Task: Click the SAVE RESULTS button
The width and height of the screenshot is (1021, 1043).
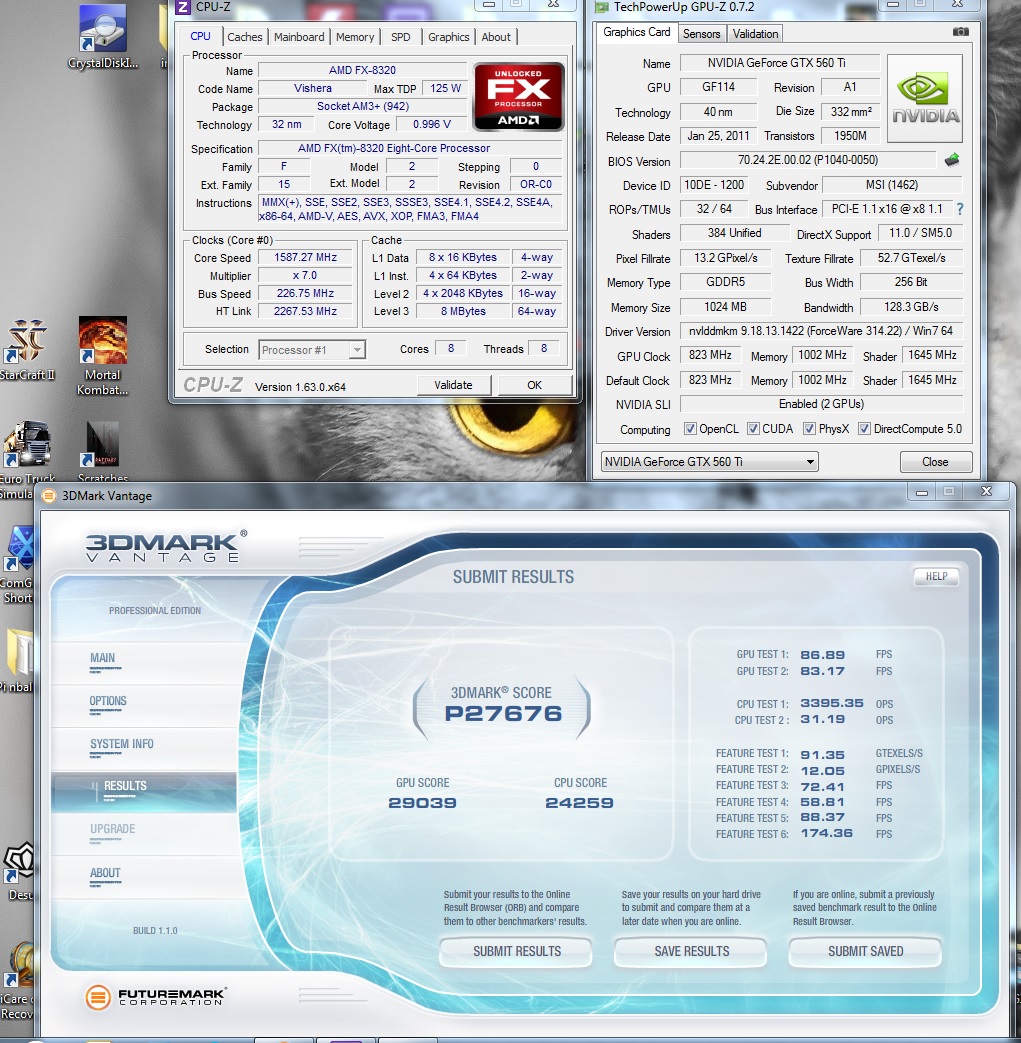Action: coord(691,951)
